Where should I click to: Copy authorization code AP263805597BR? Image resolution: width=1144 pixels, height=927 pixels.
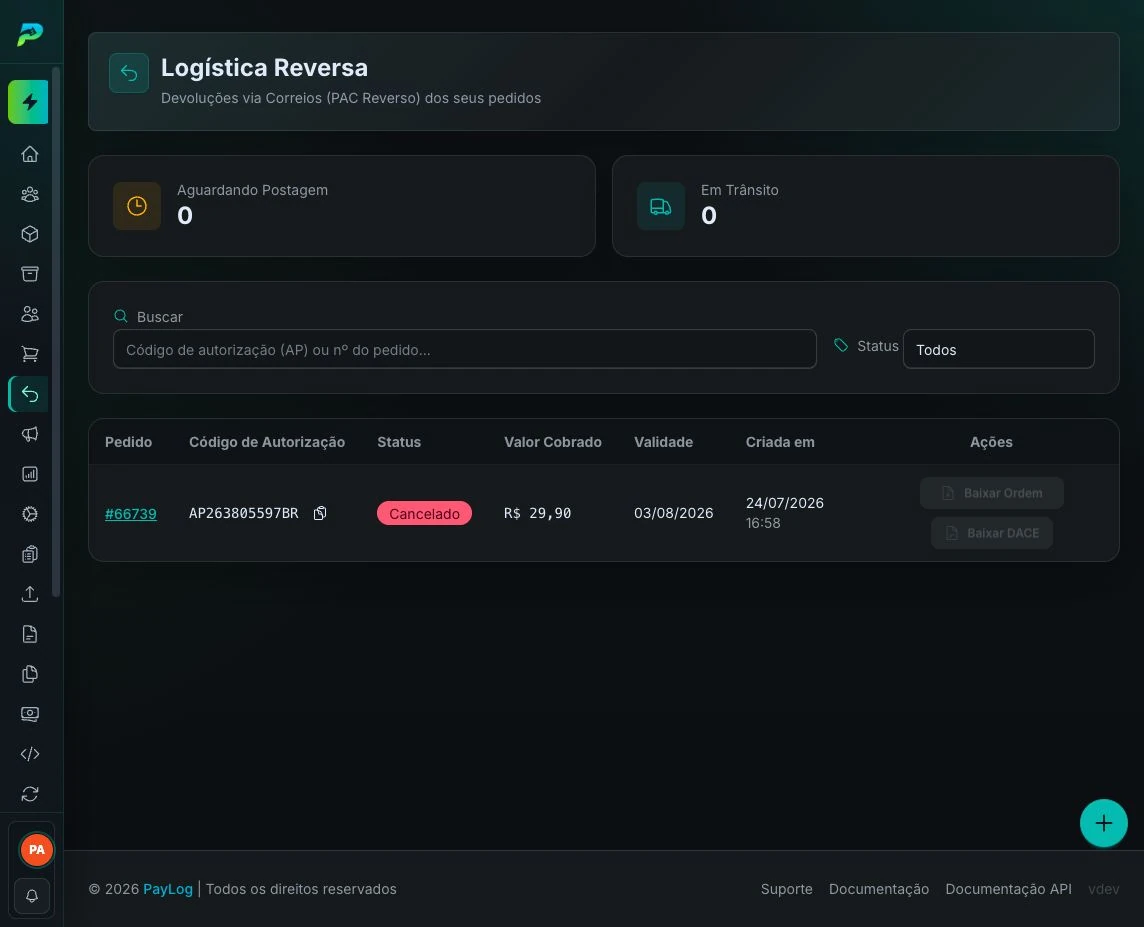point(320,513)
